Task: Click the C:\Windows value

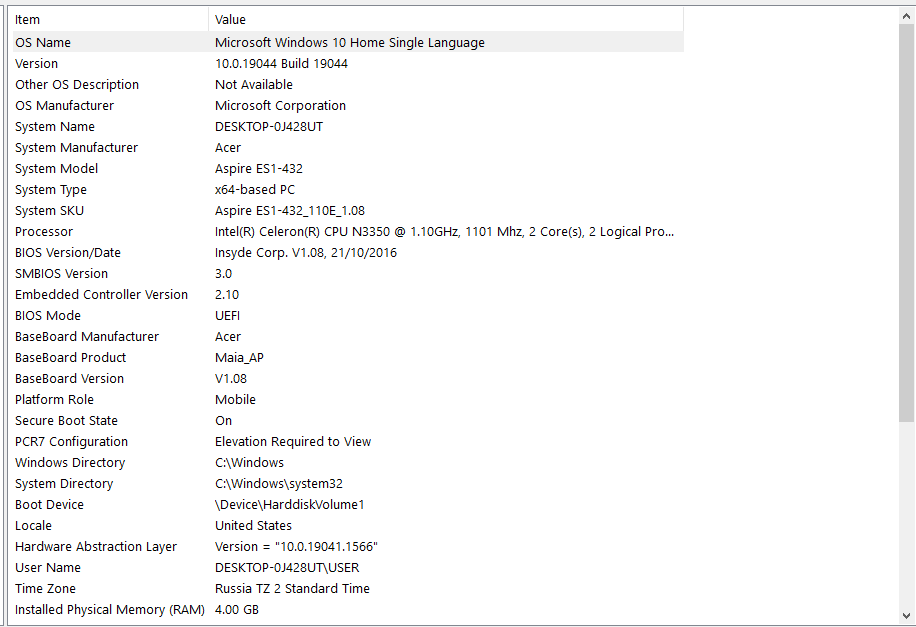Action: (x=249, y=463)
